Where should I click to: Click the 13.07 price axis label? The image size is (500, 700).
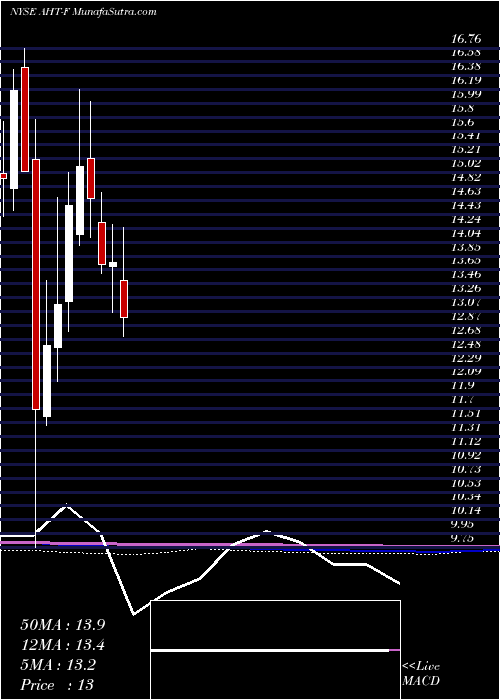pos(466,303)
